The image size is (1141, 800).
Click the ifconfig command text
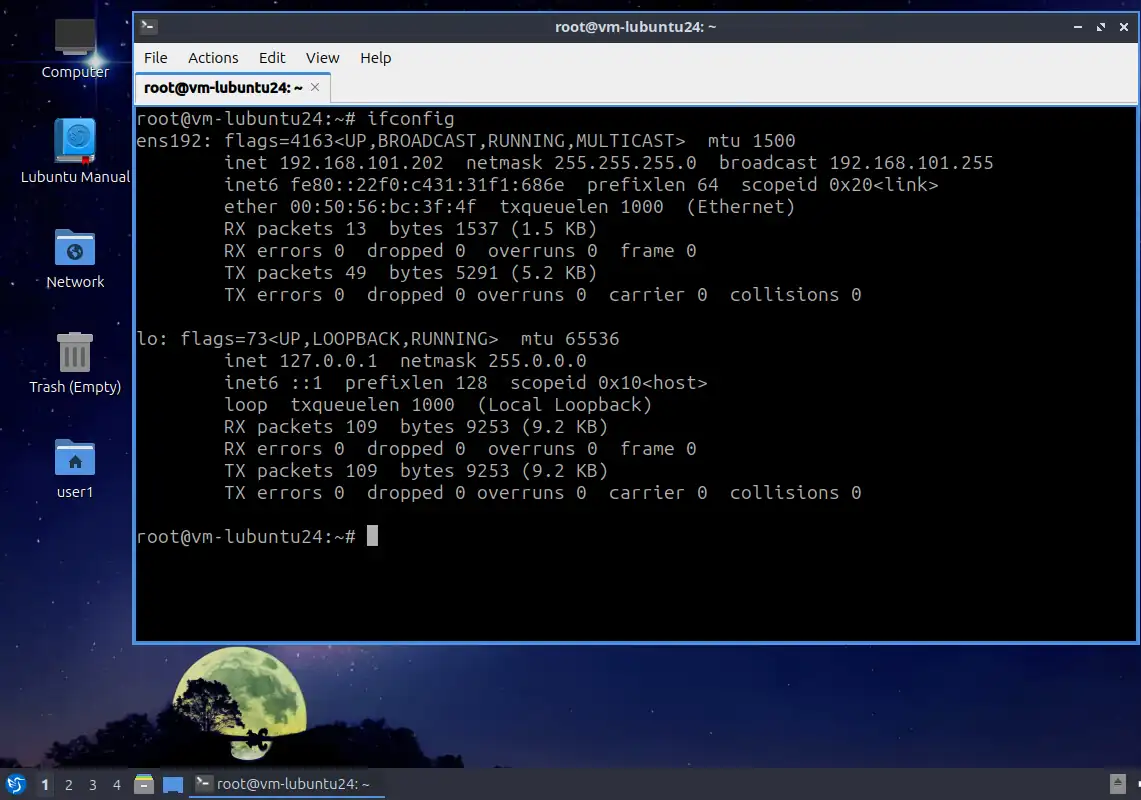pos(410,119)
